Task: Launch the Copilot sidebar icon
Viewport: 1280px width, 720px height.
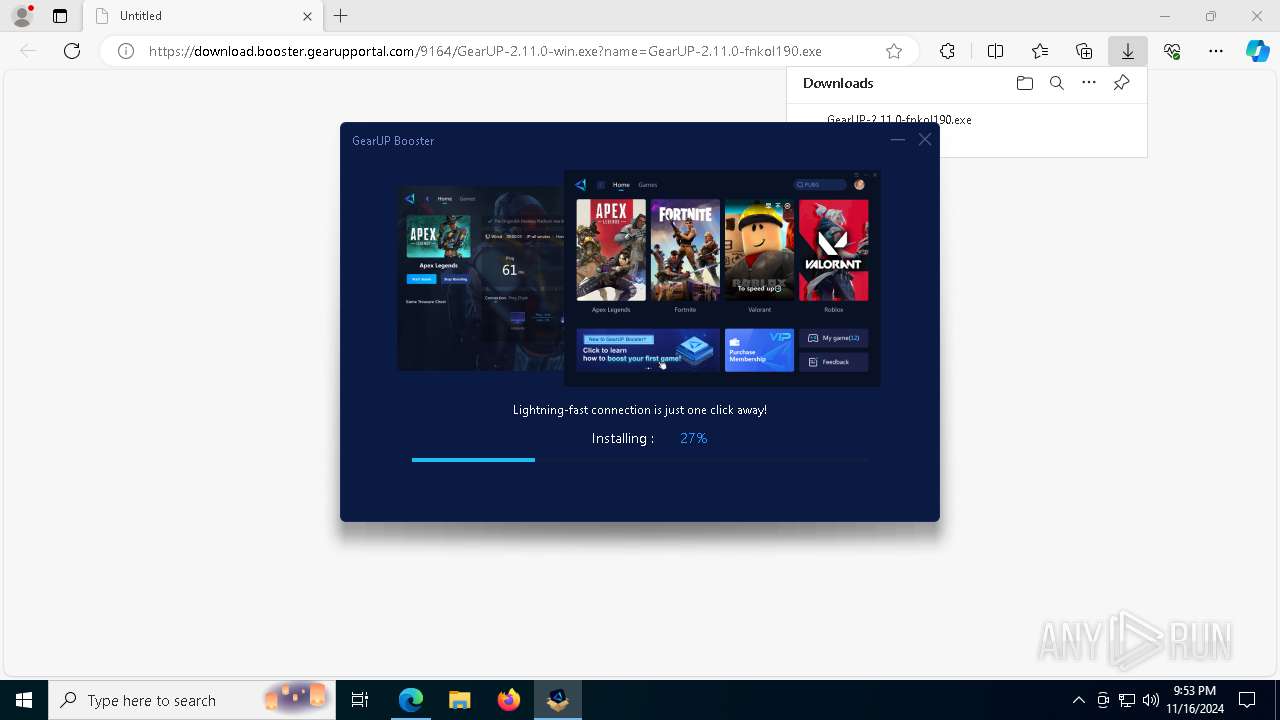Action: click(1258, 51)
